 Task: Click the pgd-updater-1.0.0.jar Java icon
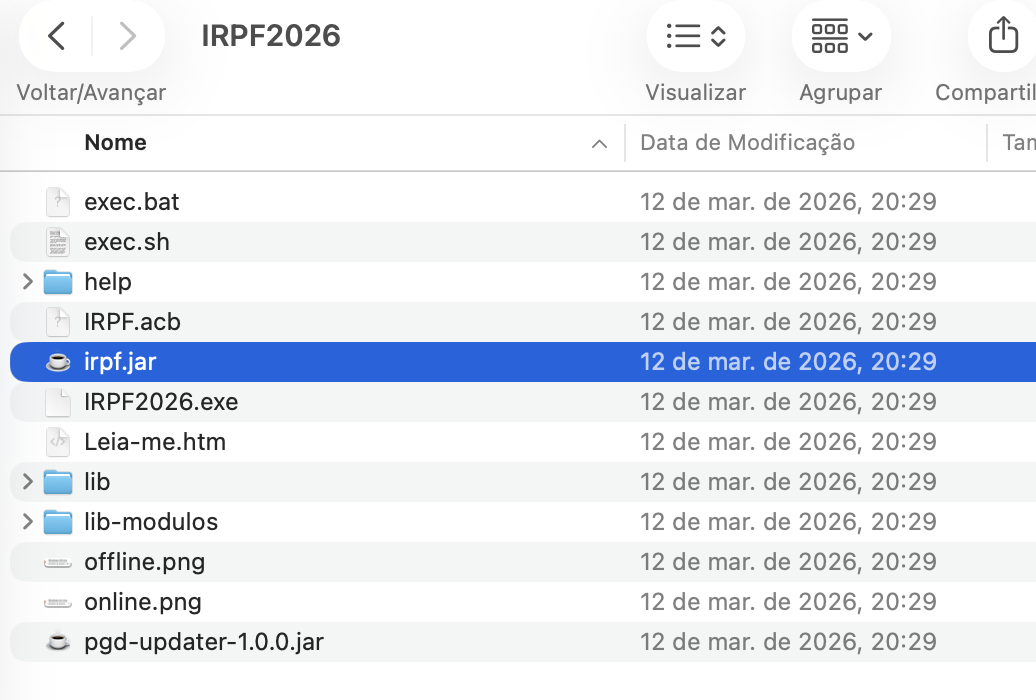pos(57,642)
